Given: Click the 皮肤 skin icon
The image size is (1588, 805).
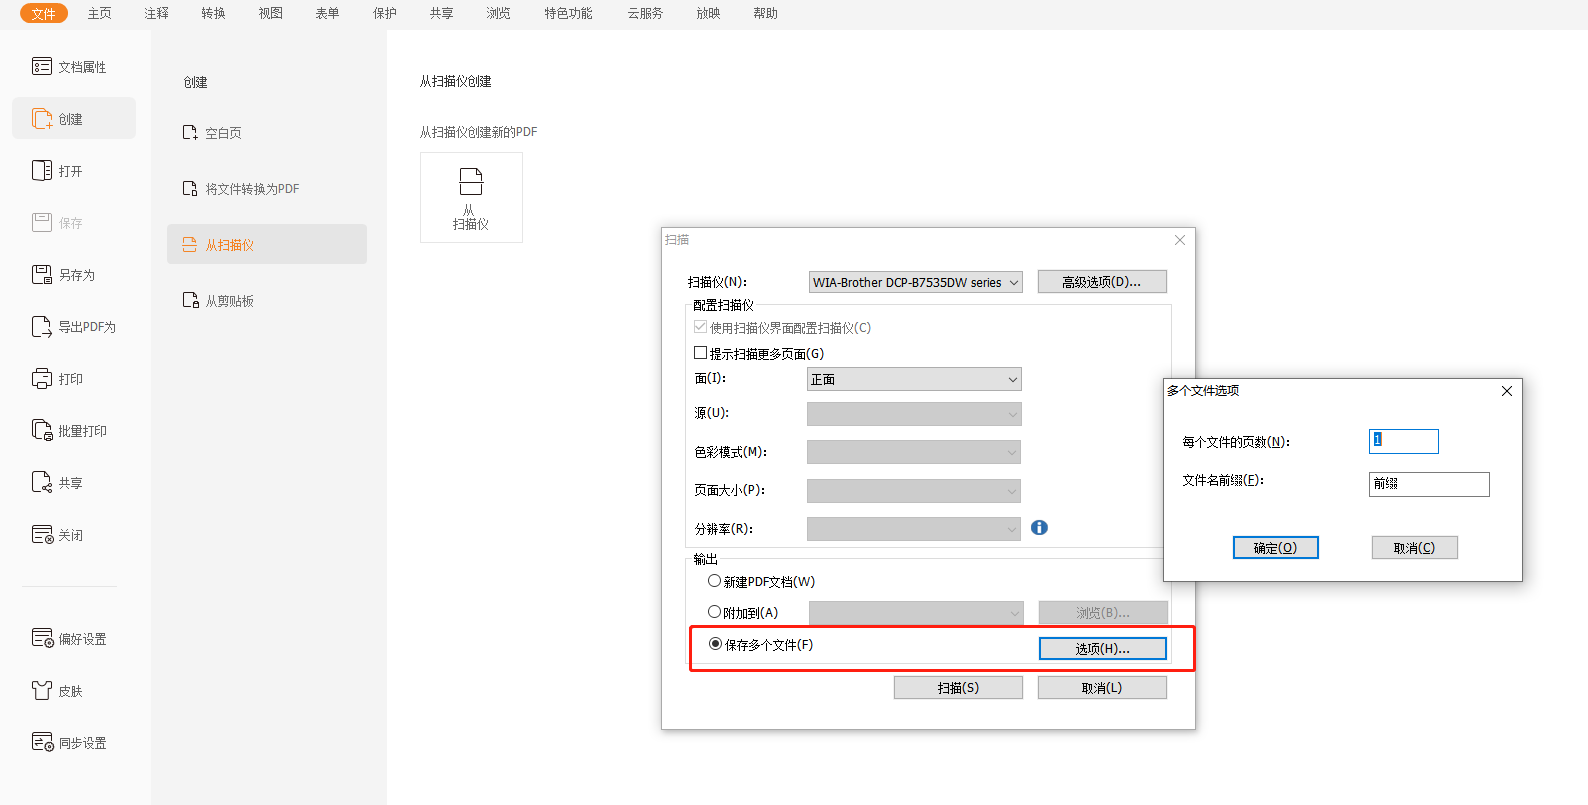Looking at the screenshot, I should (41, 691).
